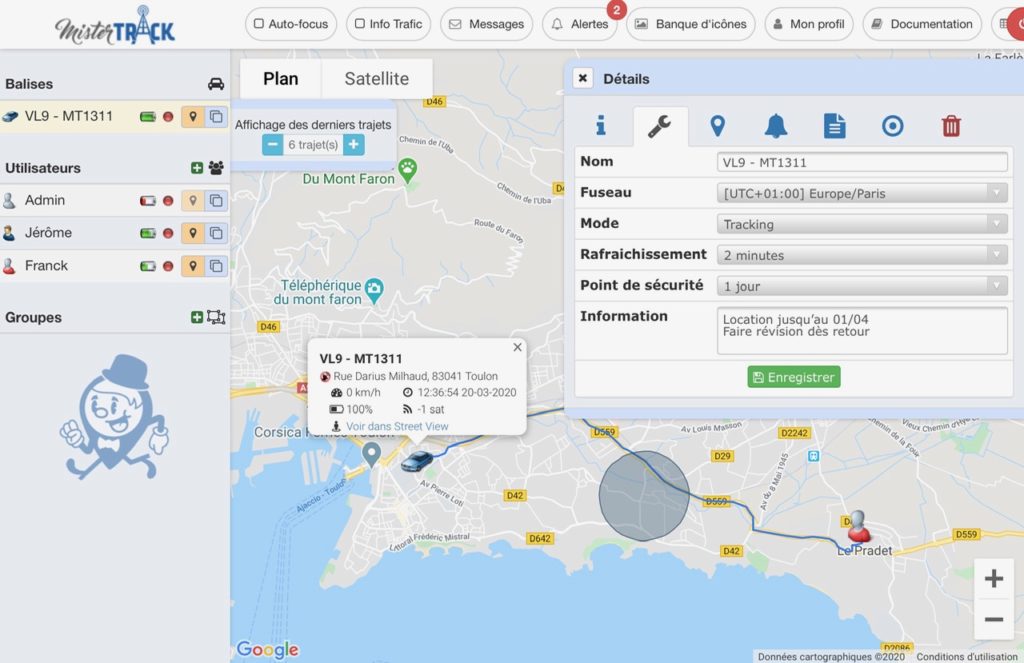Open Documentation

[x=922, y=24]
